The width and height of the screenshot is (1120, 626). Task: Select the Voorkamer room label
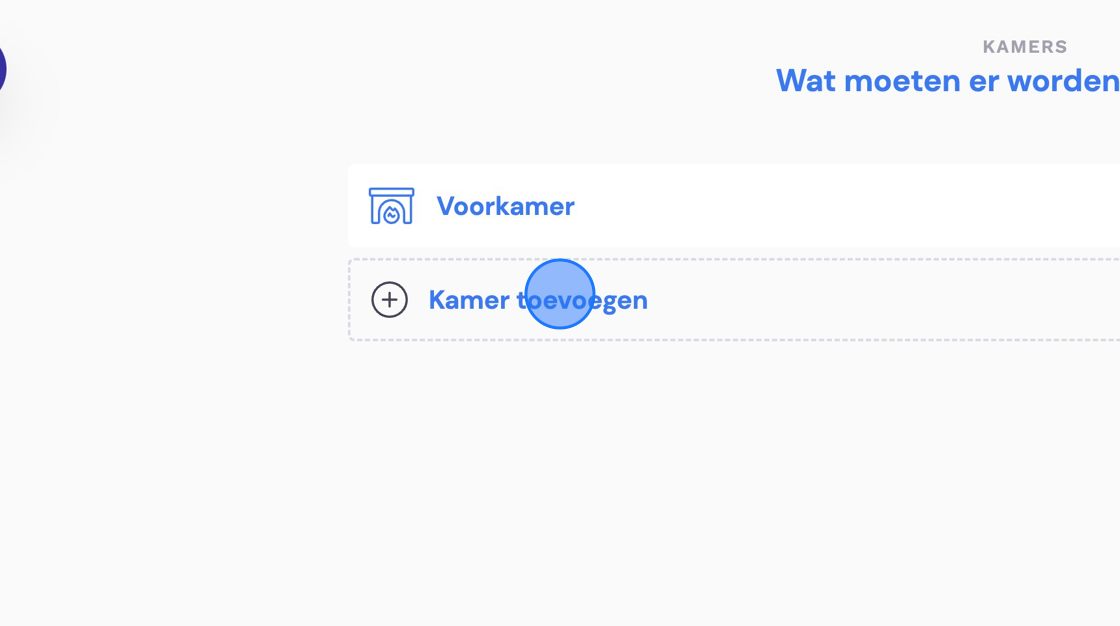[x=505, y=207]
